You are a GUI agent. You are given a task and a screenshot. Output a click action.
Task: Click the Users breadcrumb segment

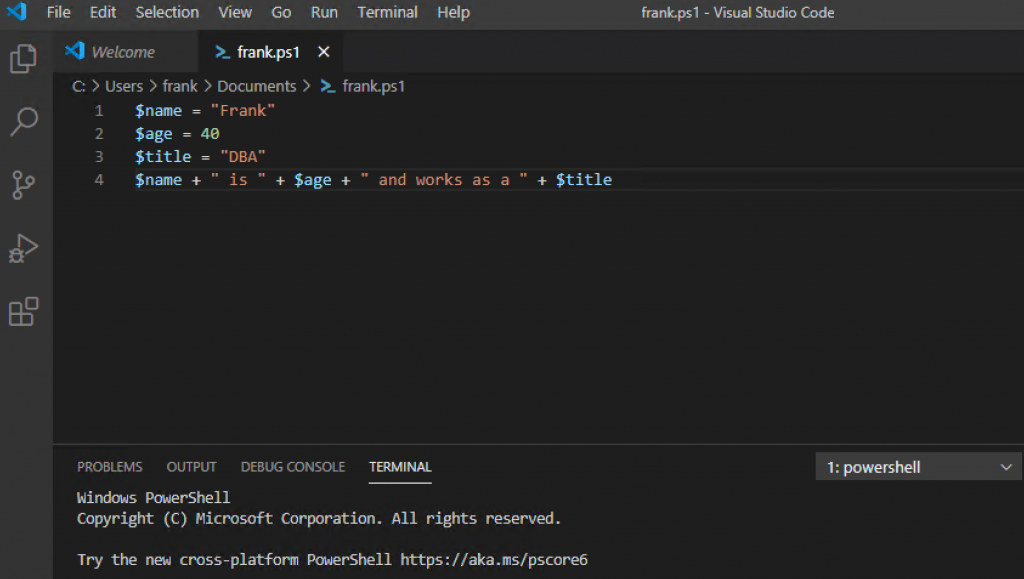(124, 87)
